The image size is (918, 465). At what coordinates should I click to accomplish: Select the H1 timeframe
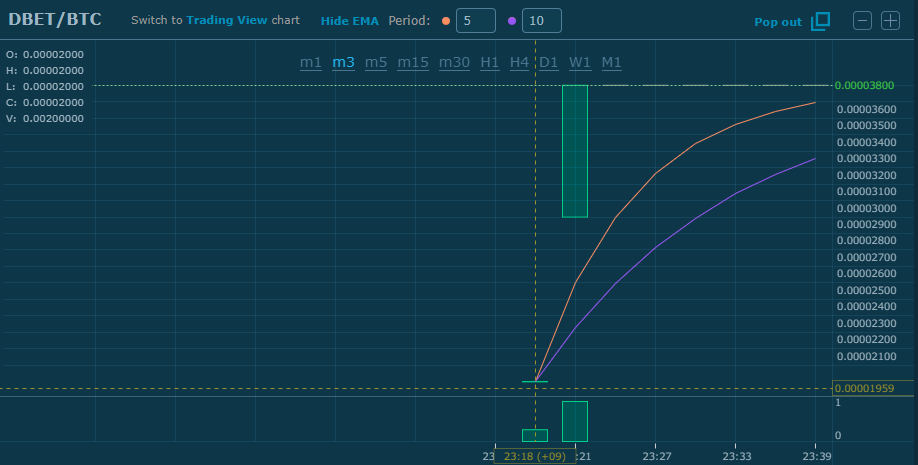coord(489,63)
